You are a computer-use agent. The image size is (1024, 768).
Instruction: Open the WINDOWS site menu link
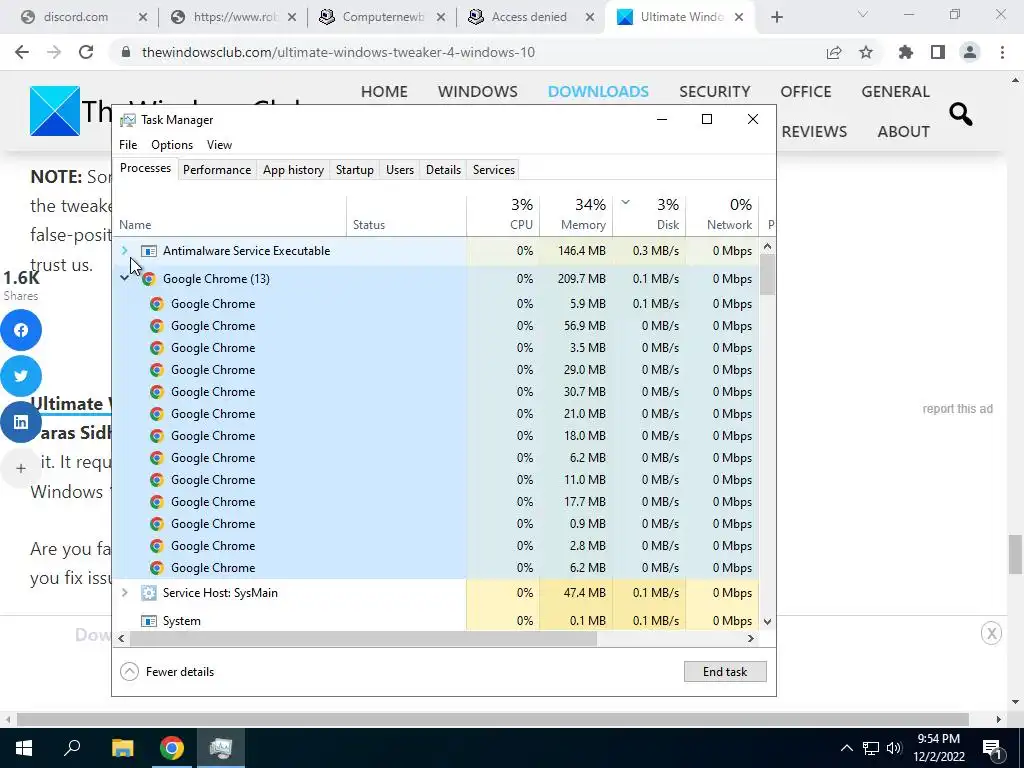pyautogui.click(x=477, y=91)
